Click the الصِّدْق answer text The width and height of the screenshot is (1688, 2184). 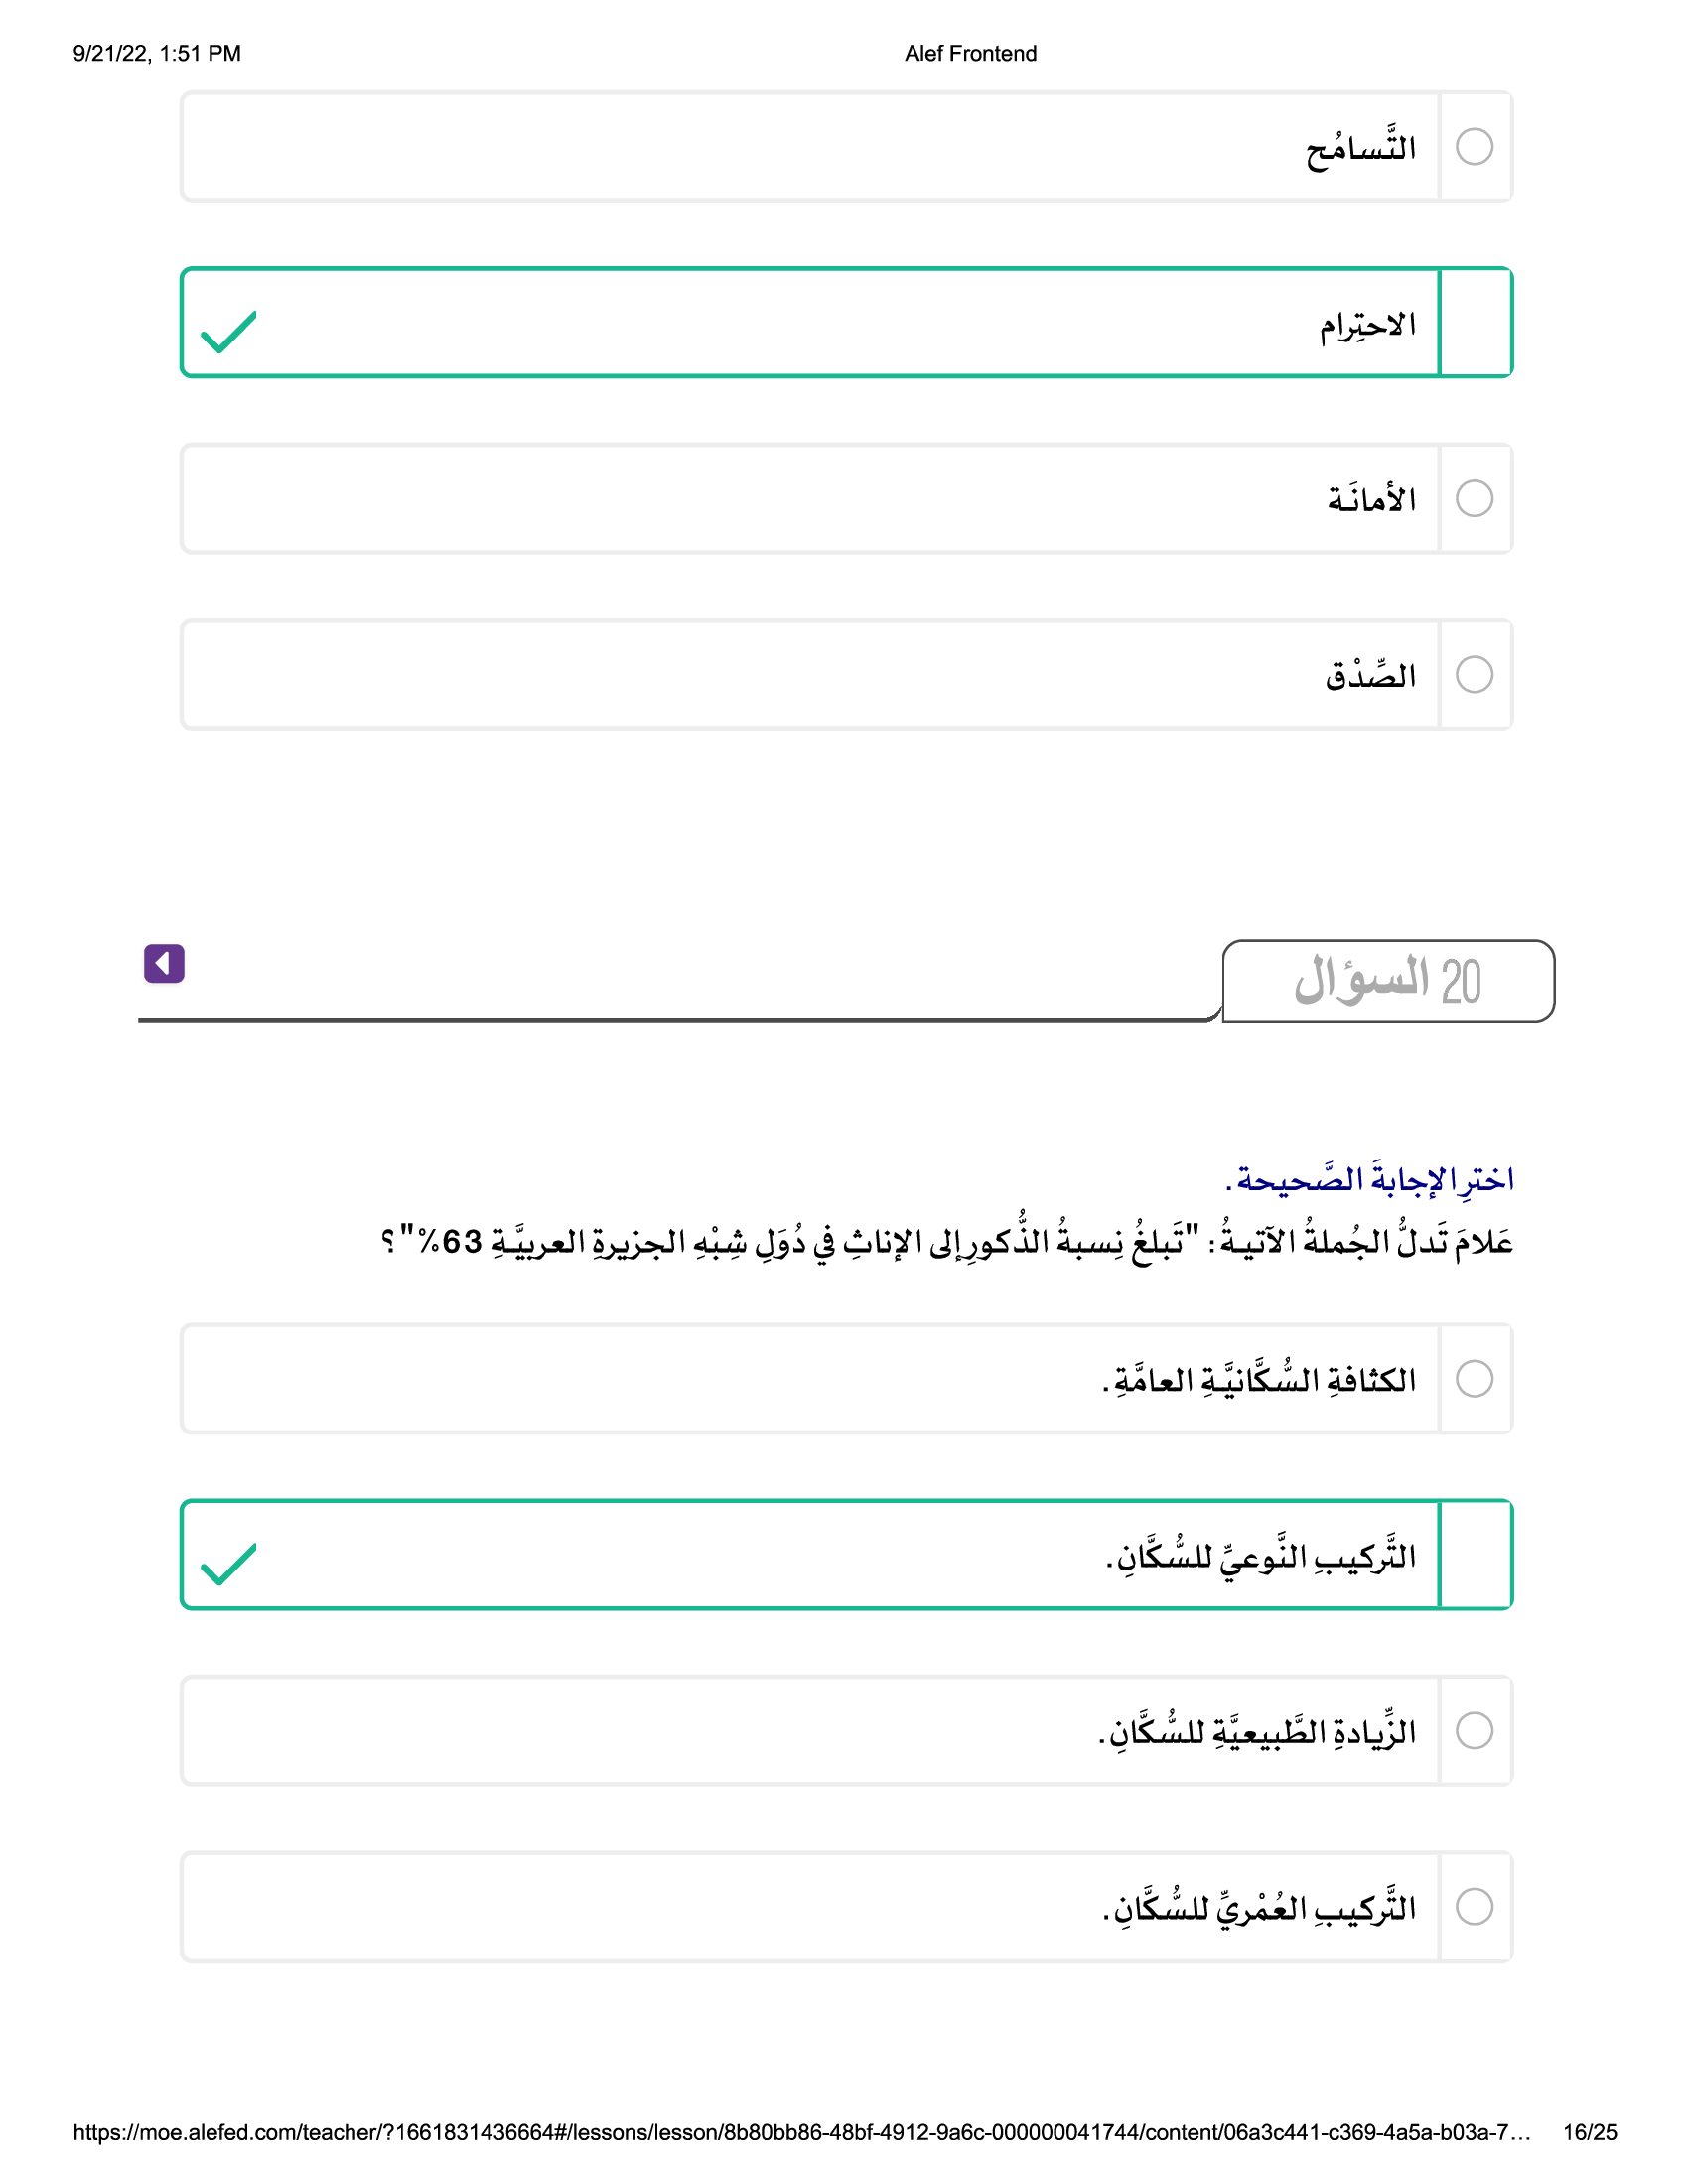[1370, 677]
